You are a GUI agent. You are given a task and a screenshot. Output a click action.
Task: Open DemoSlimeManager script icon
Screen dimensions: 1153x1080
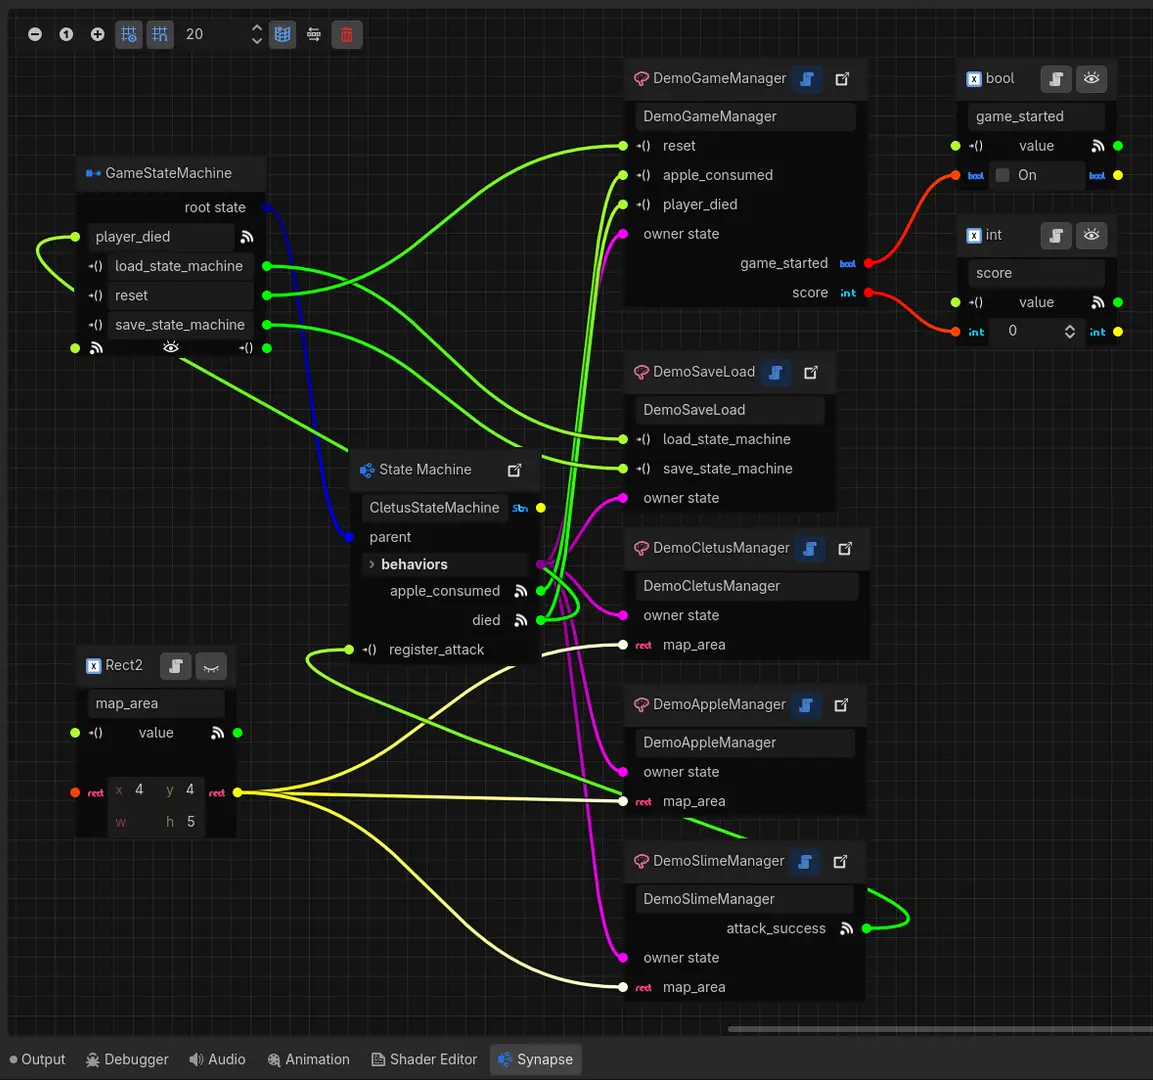pos(805,862)
